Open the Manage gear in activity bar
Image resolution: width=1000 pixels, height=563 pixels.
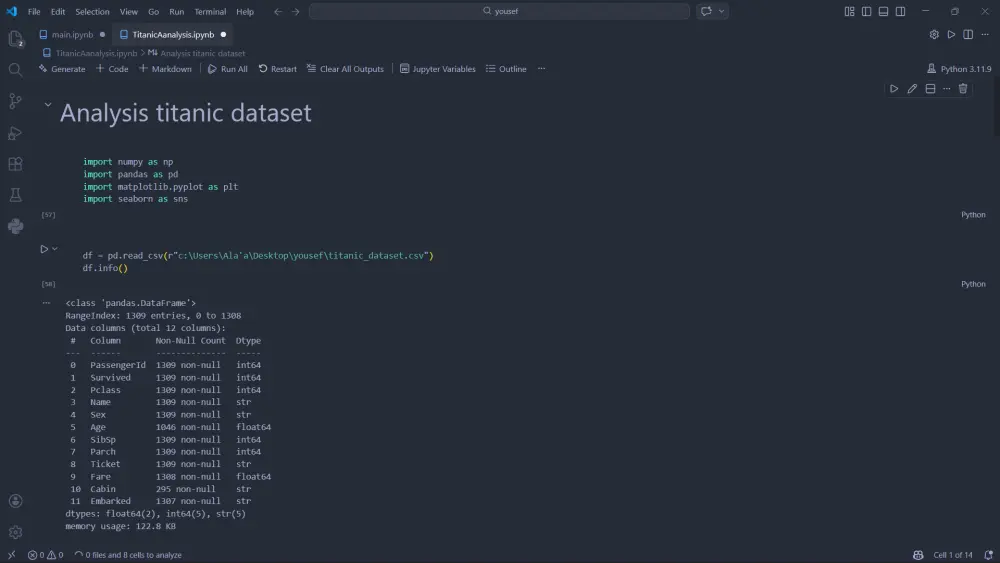pos(15,532)
